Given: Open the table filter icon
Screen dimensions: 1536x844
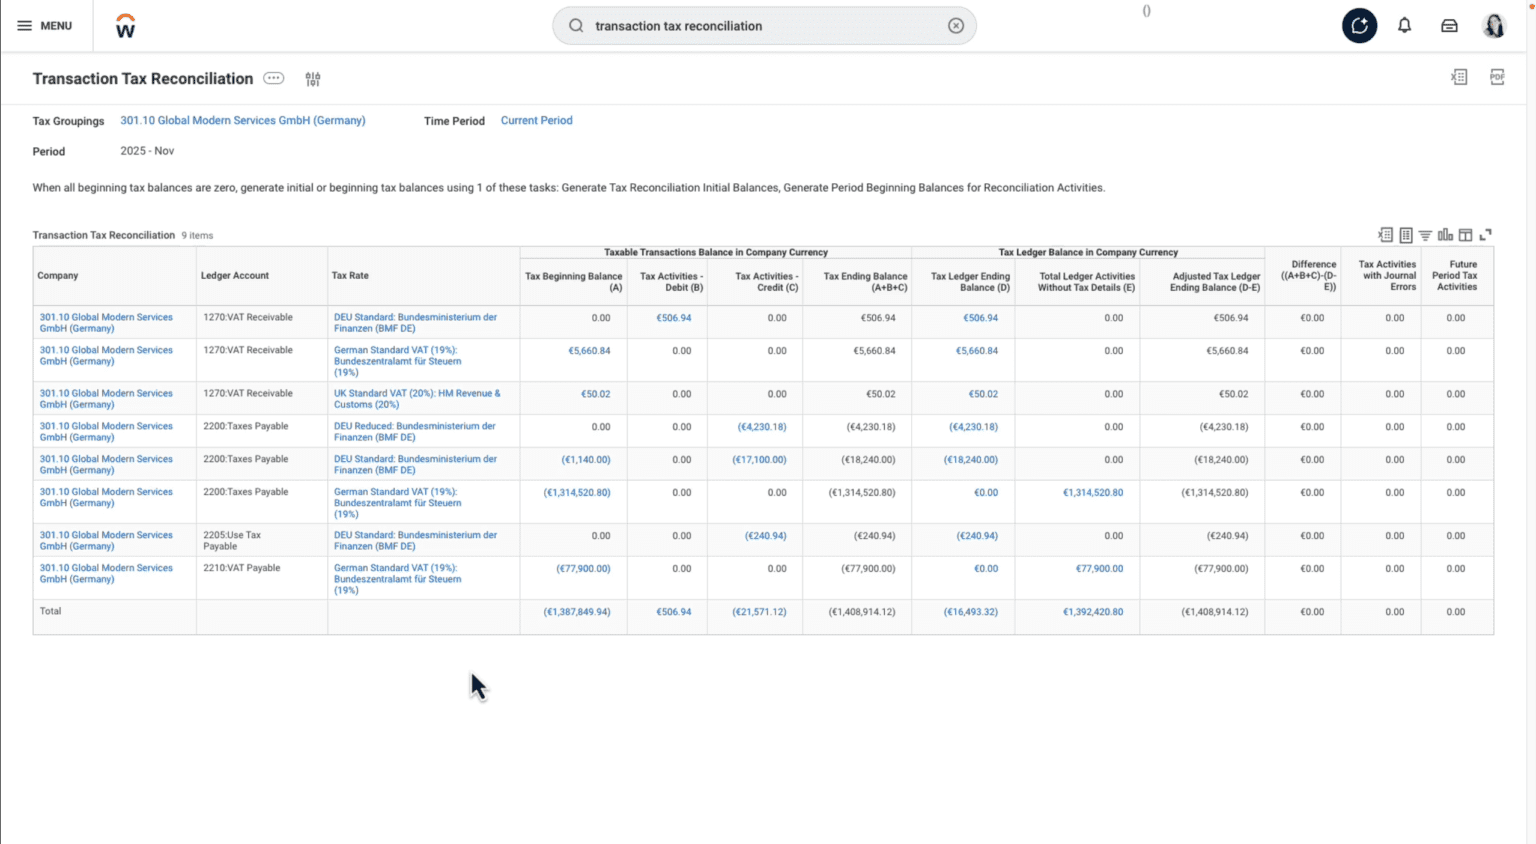Looking at the screenshot, I should tap(1425, 235).
